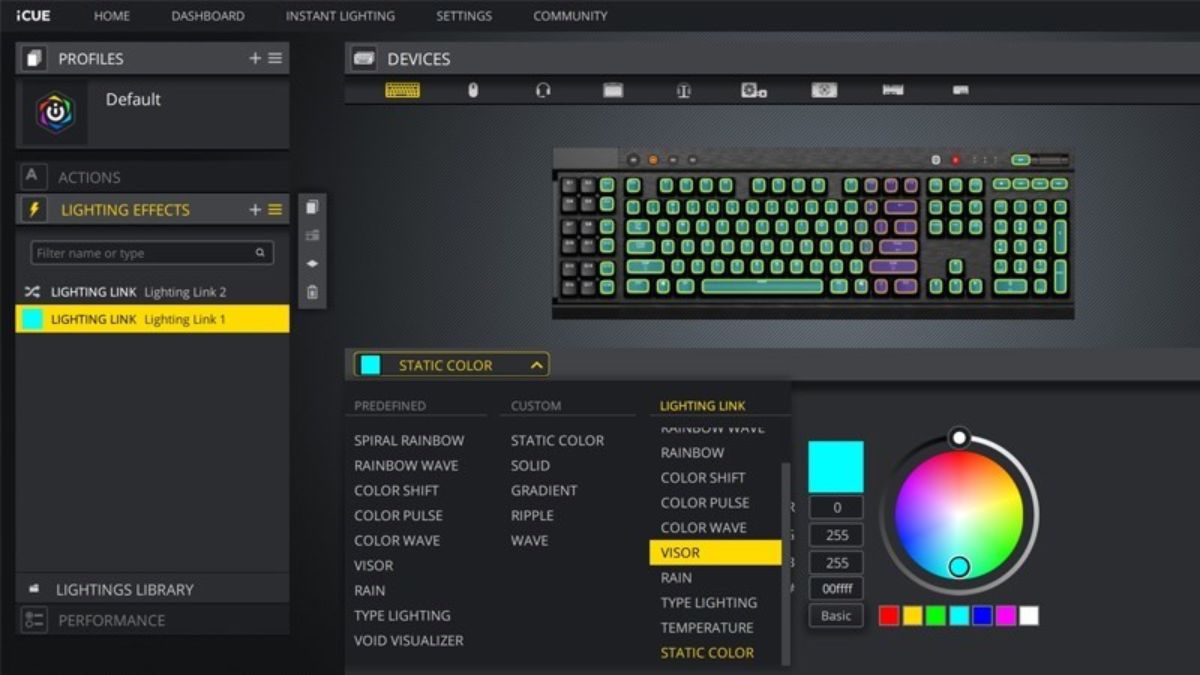Pick the red preset color swatch

tap(889, 616)
